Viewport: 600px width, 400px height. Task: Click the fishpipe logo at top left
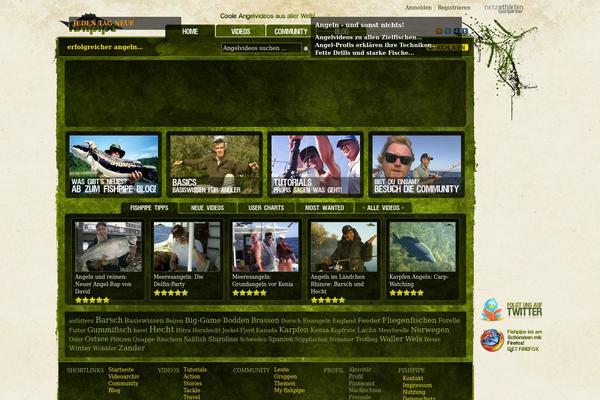click(92, 25)
